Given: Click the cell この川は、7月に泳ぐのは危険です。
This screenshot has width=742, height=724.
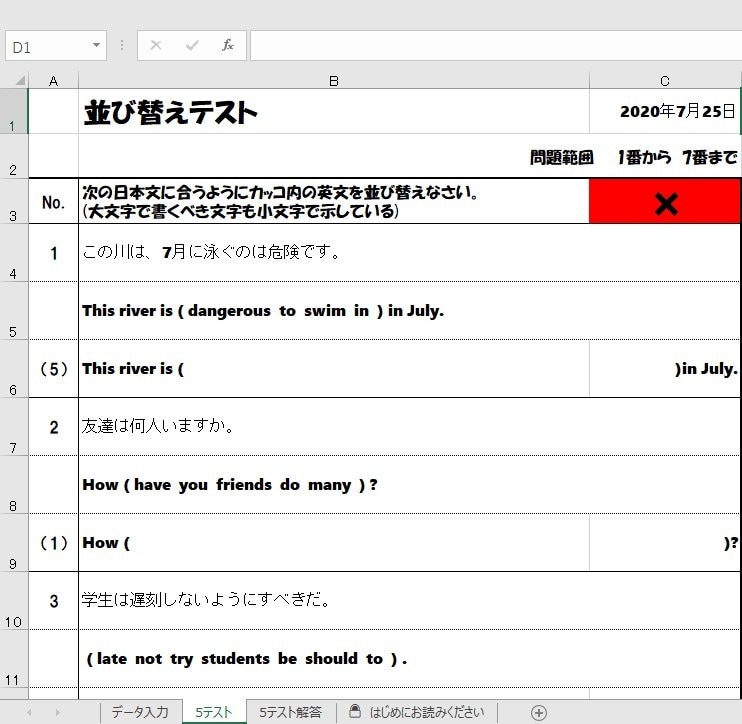Looking at the screenshot, I should click(x=409, y=253).
